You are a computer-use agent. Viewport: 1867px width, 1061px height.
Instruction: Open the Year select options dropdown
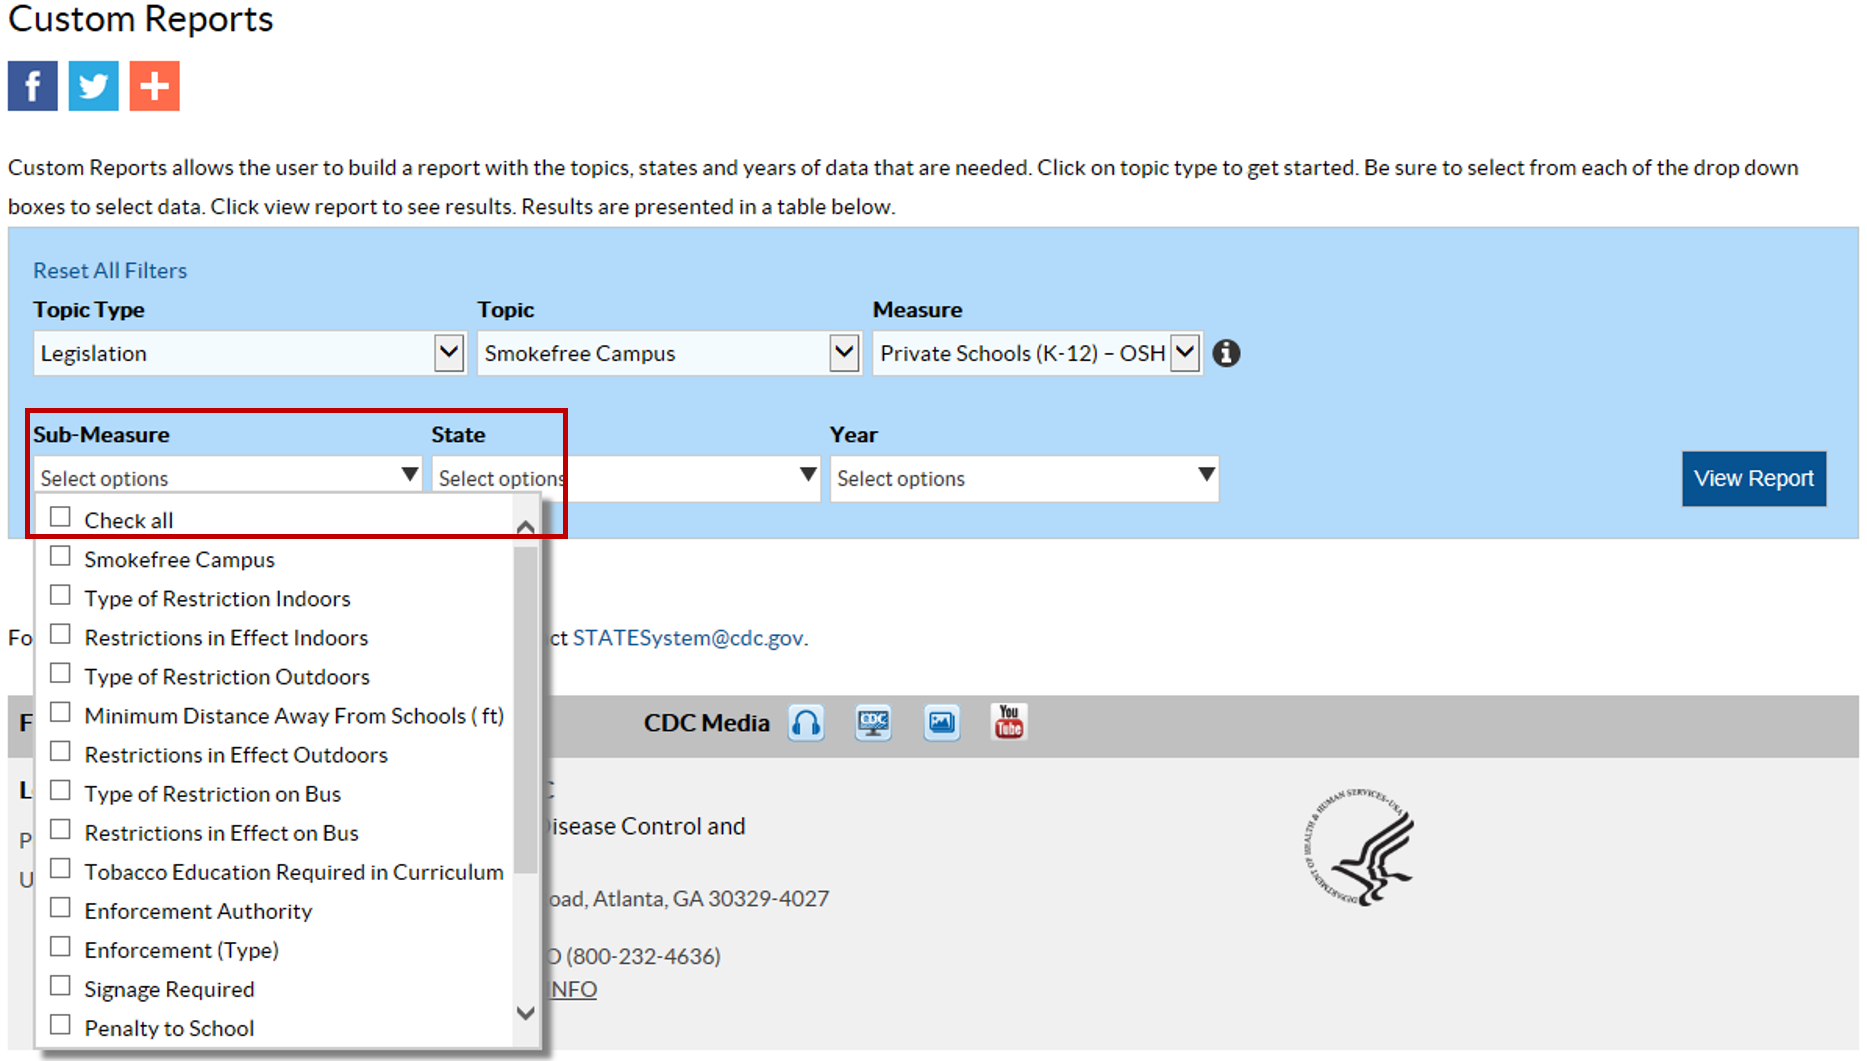[x=1024, y=478]
